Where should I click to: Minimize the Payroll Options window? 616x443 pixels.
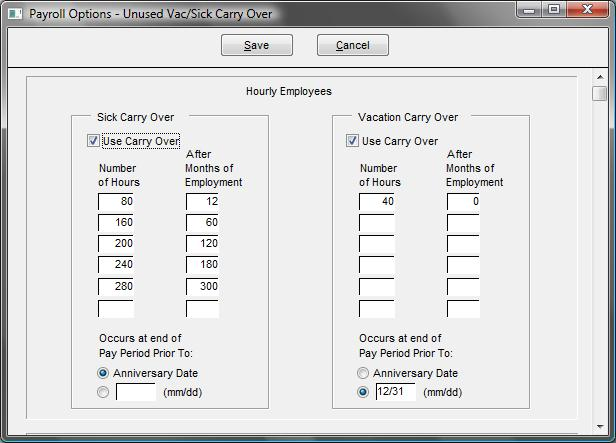529,9
